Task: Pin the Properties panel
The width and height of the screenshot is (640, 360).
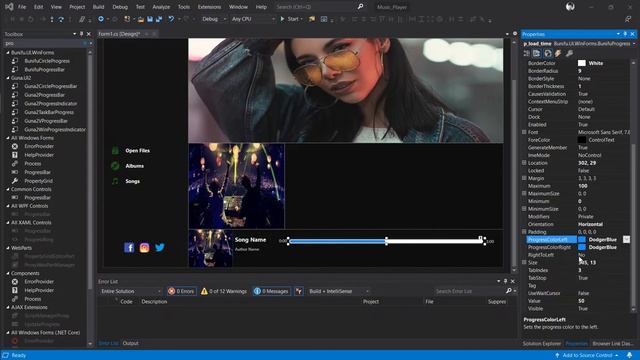Action: pos(625,34)
